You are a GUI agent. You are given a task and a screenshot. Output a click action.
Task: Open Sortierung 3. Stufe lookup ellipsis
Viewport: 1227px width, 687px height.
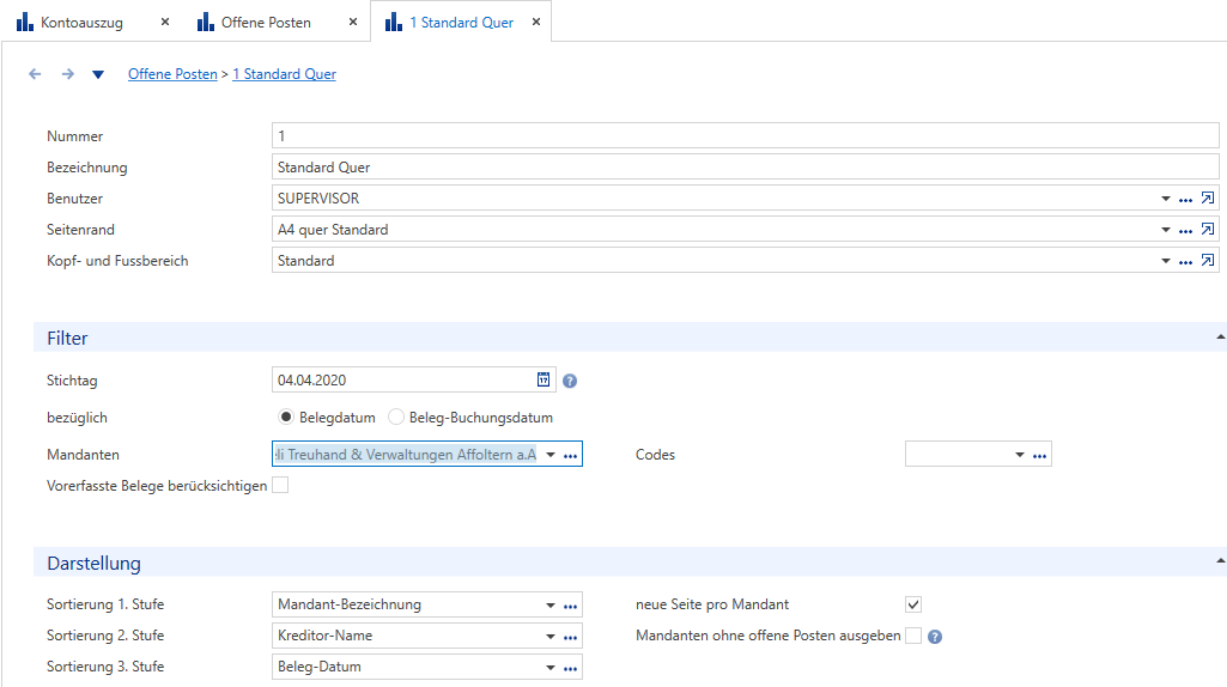(x=570, y=668)
